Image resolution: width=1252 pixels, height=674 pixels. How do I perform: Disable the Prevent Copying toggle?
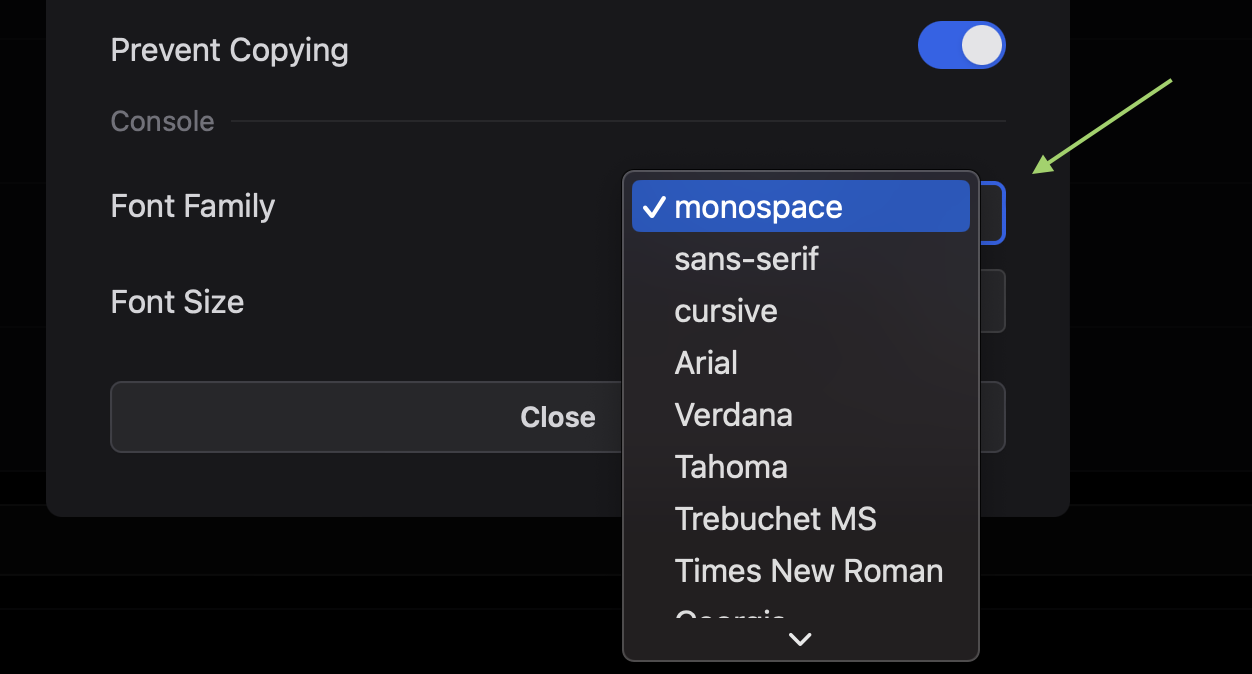[x=961, y=44]
